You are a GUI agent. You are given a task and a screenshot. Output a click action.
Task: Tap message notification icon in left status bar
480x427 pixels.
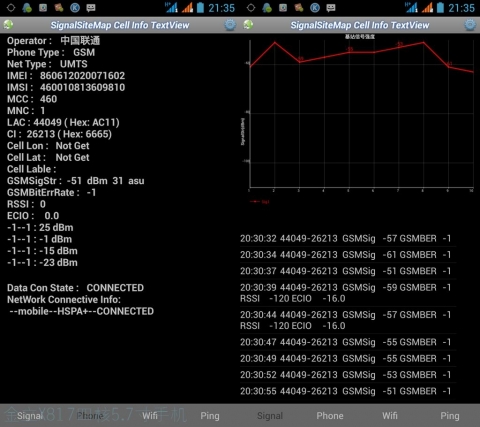point(91,8)
